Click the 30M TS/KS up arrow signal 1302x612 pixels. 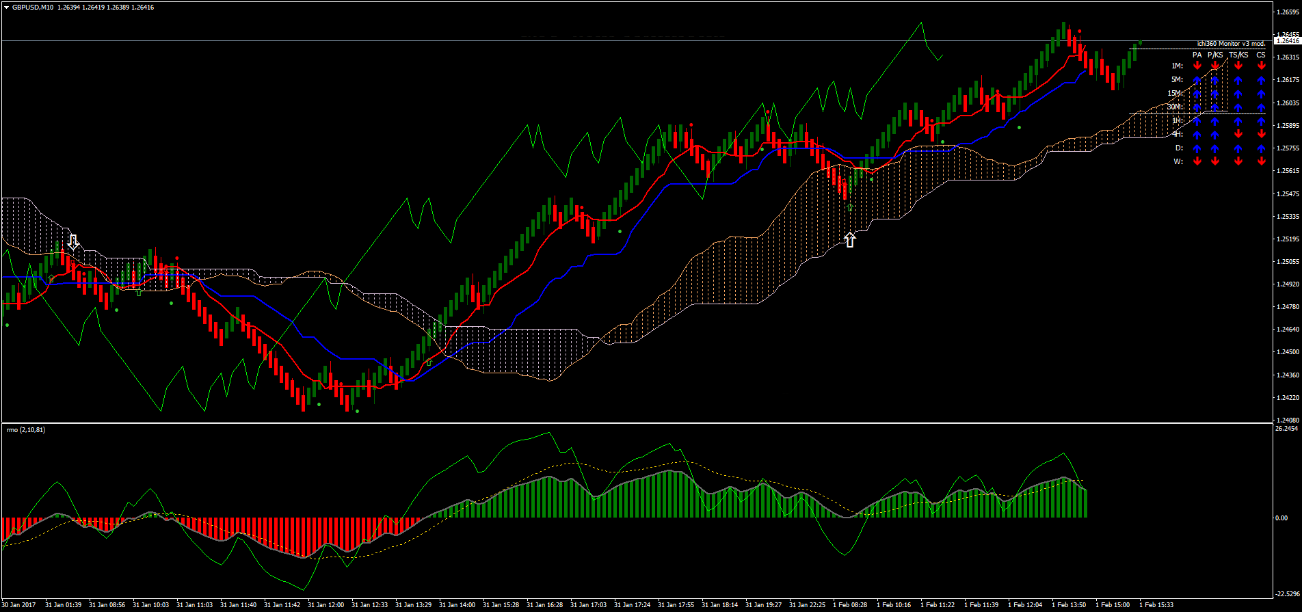1238,108
